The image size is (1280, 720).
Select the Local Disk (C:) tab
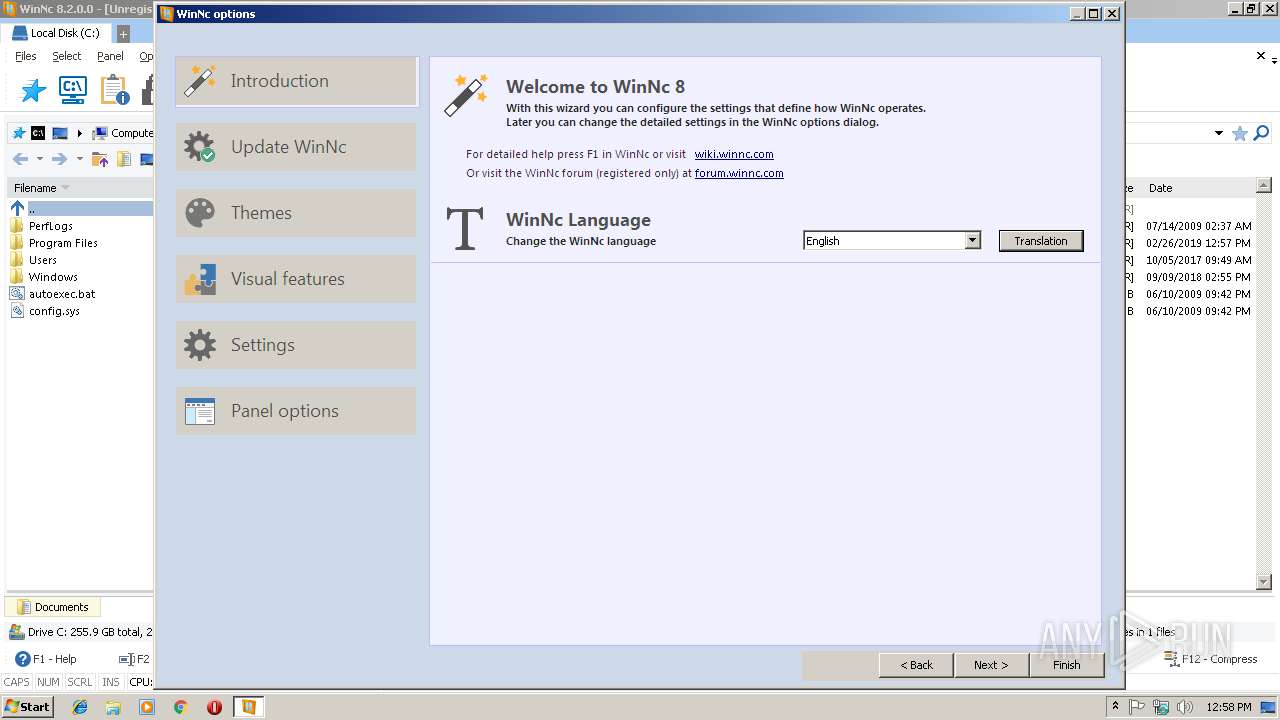[x=56, y=33]
